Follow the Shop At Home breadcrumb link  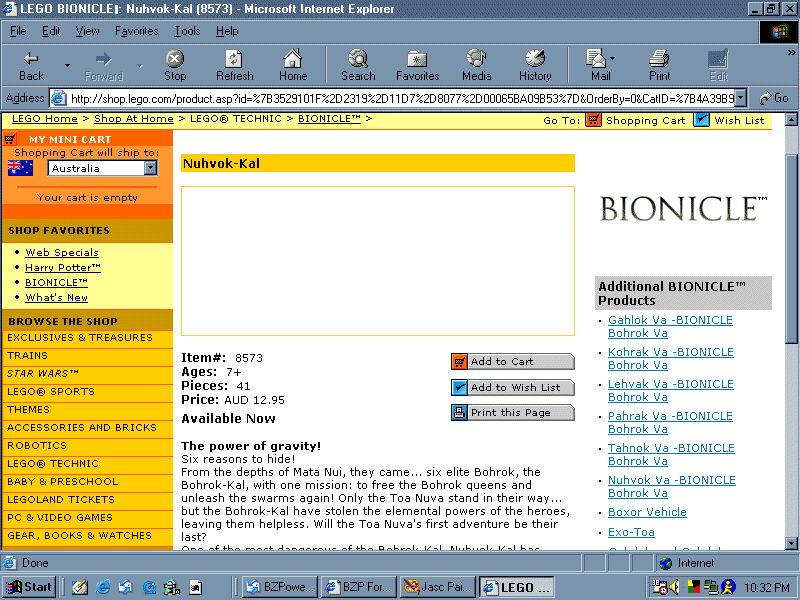click(134, 119)
